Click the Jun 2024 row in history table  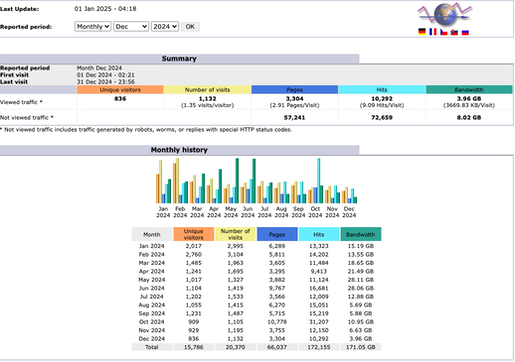(256, 288)
